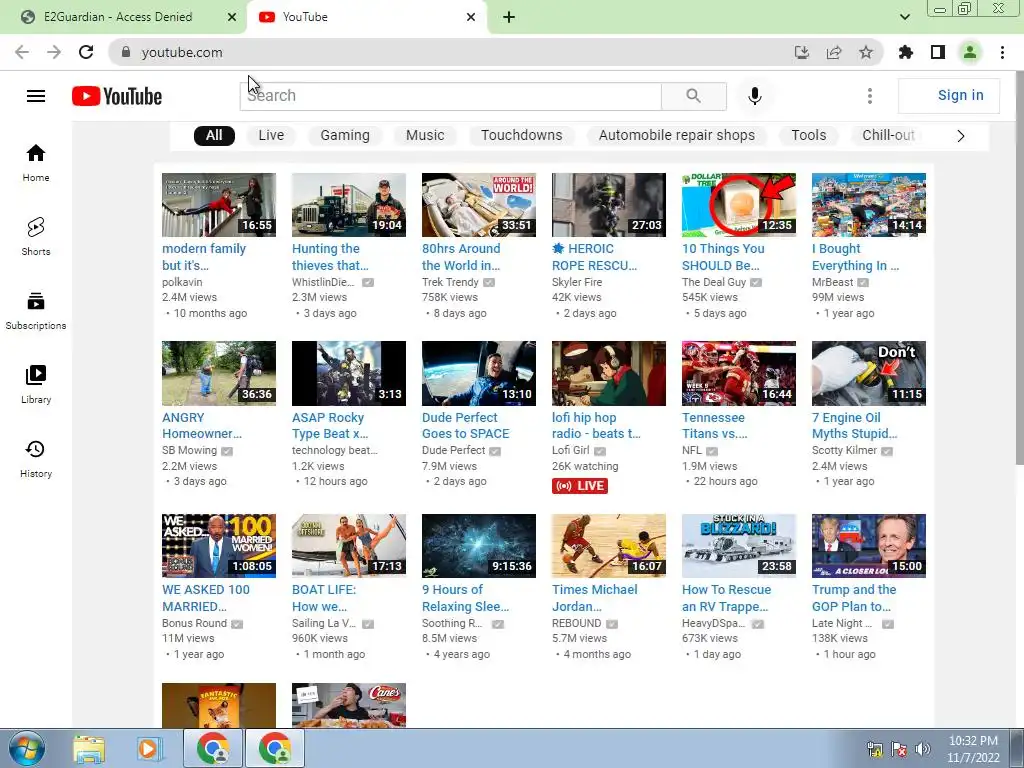Open Chrome three-dot menu
Image resolution: width=1024 pixels, height=768 pixels.
click(1002, 52)
